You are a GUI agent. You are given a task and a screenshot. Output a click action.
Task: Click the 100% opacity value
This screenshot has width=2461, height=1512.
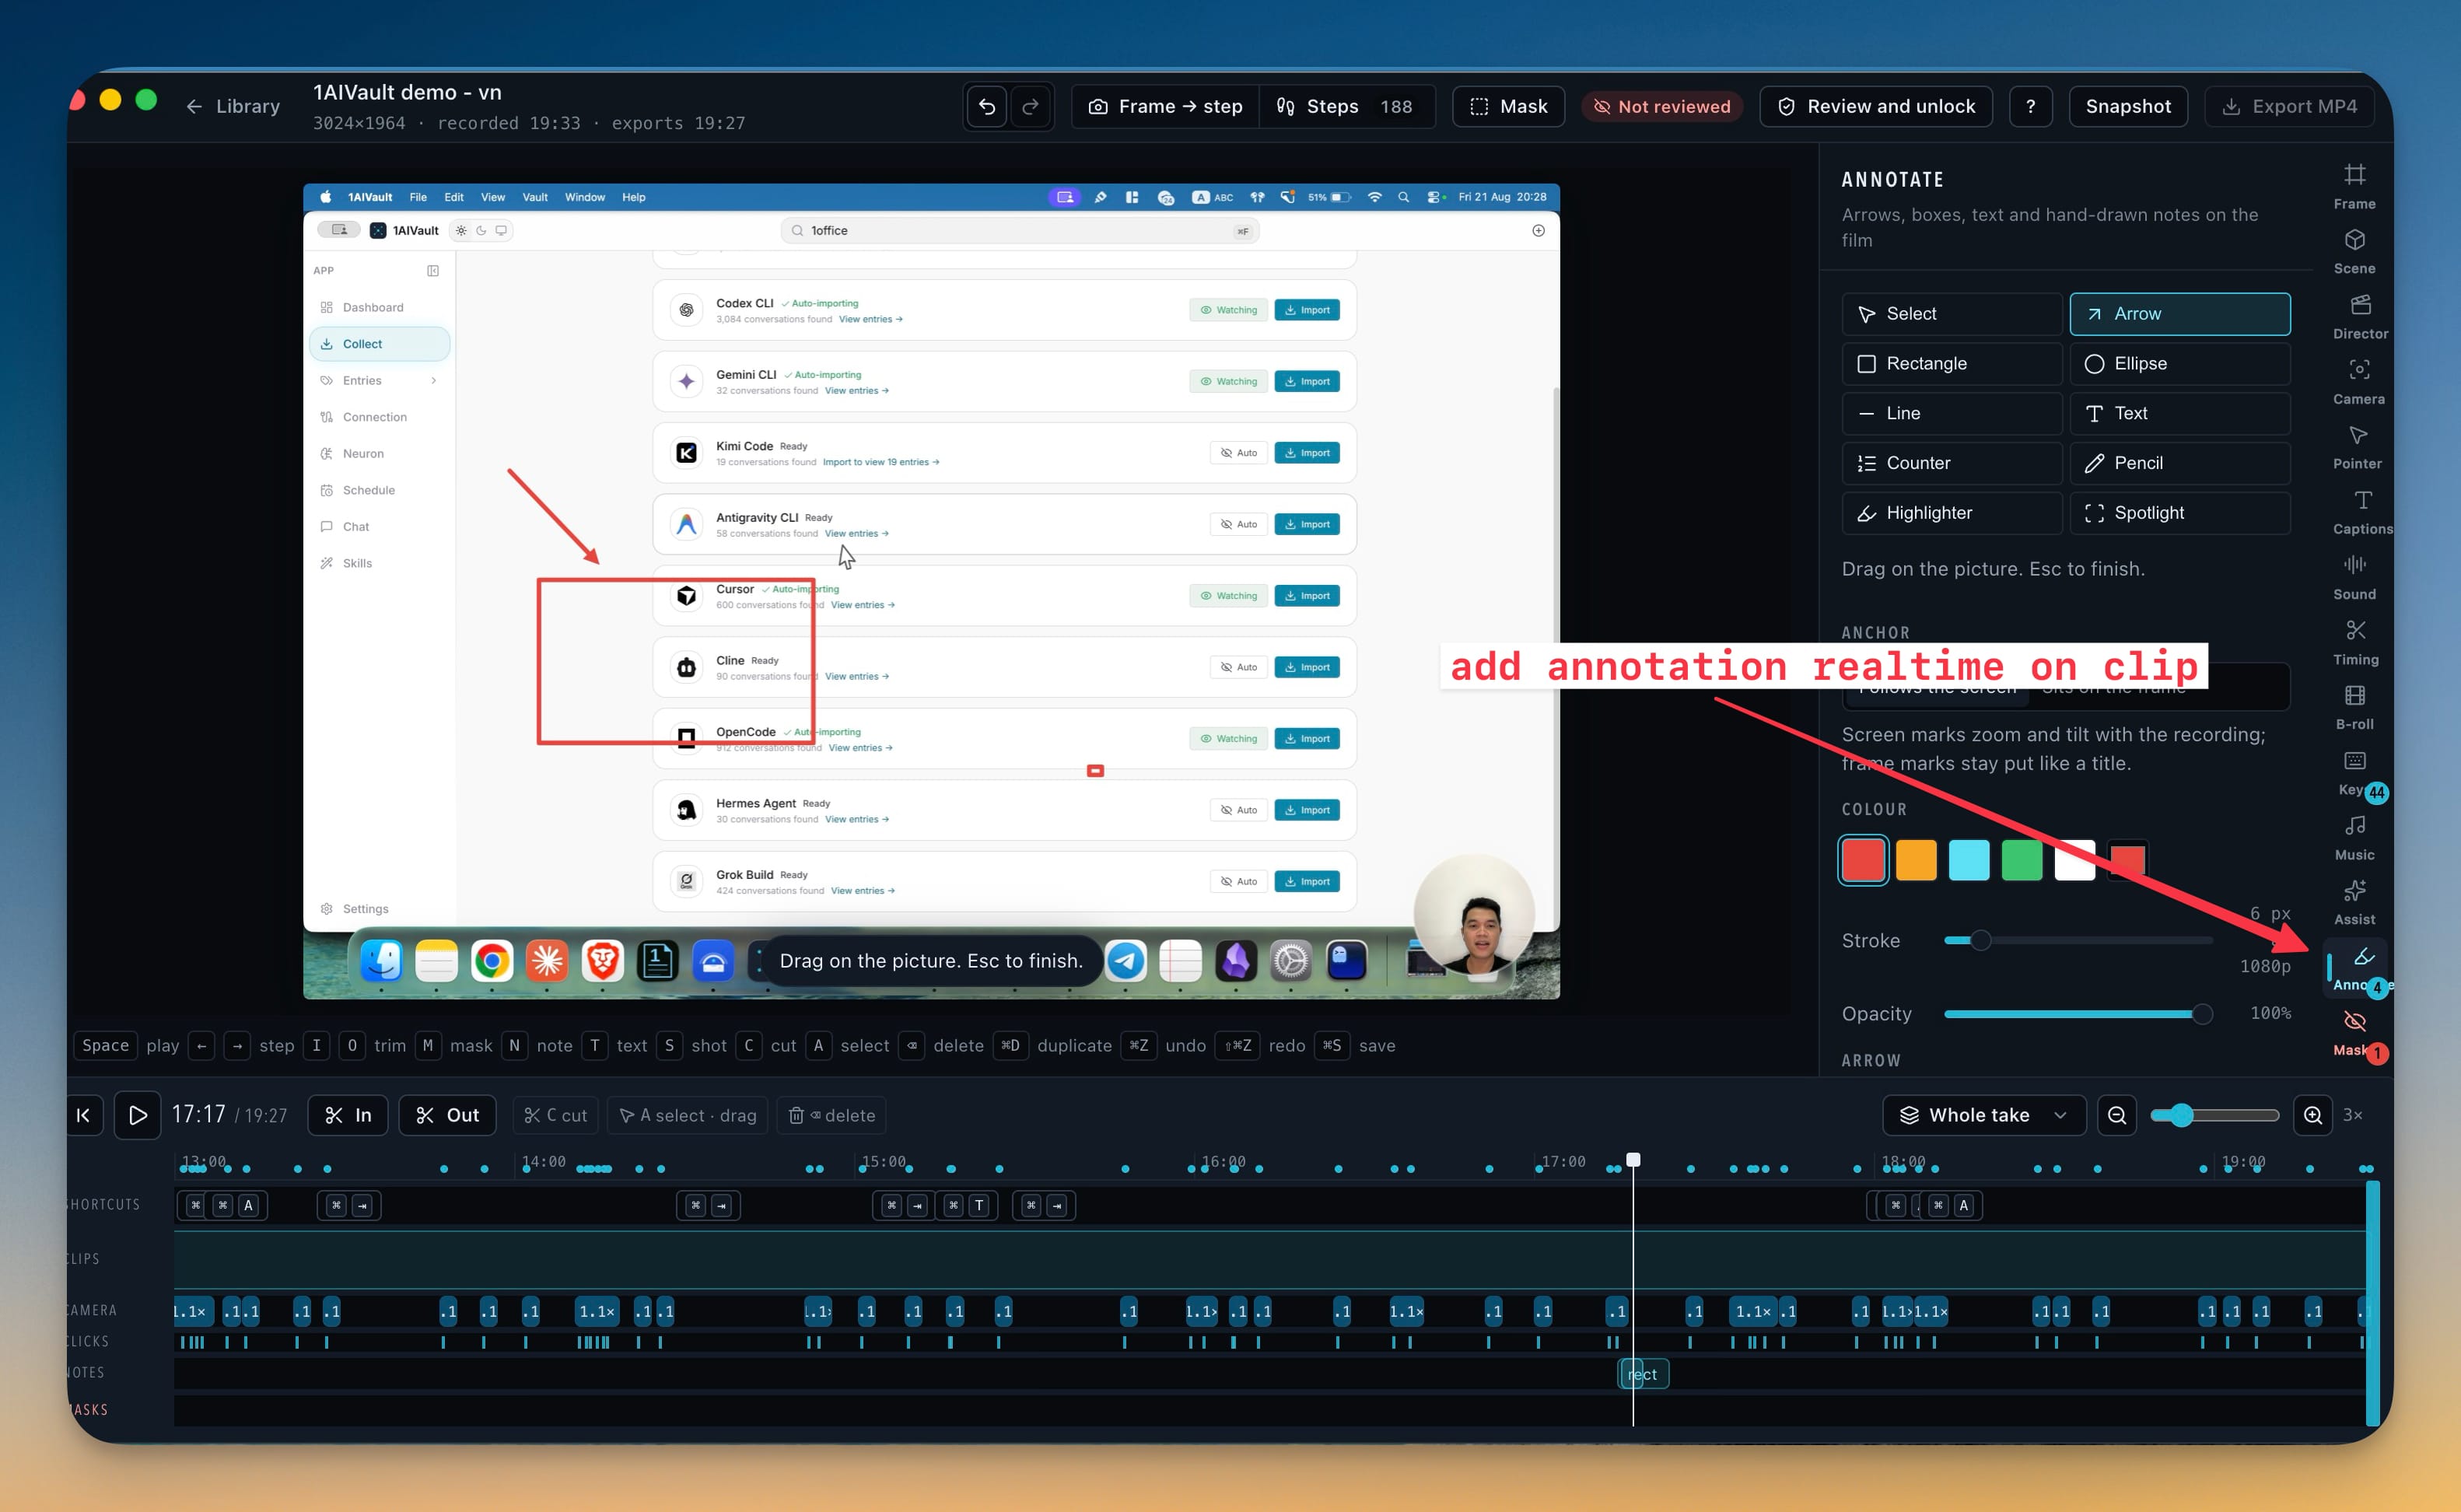[2270, 1013]
